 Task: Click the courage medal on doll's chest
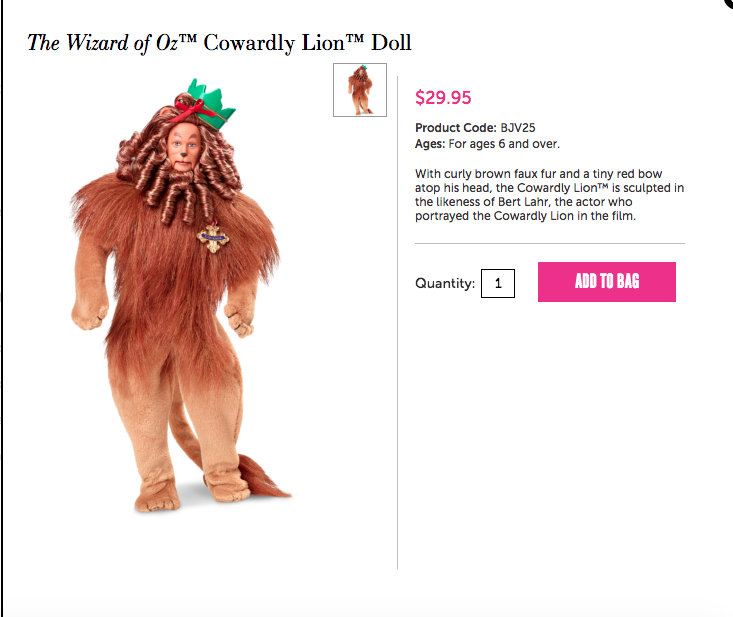click(x=213, y=238)
